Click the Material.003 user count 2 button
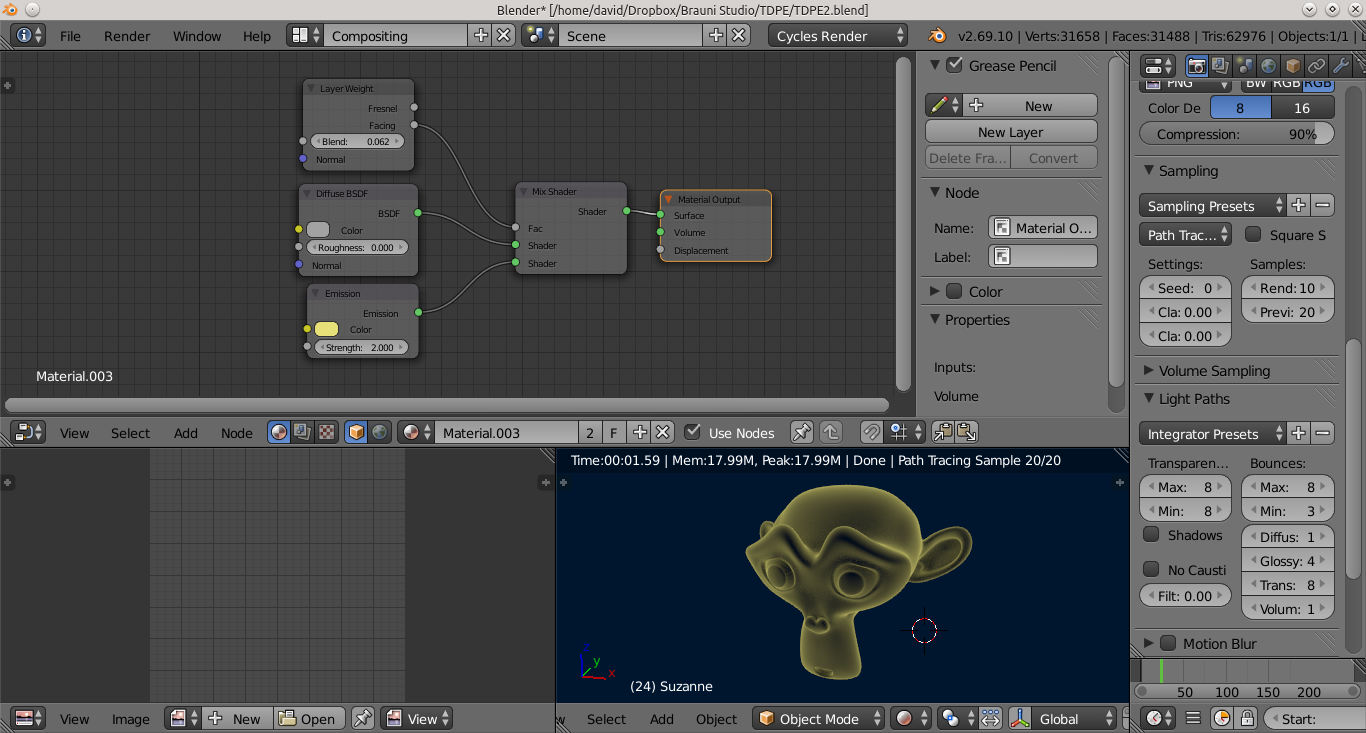 [x=590, y=432]
